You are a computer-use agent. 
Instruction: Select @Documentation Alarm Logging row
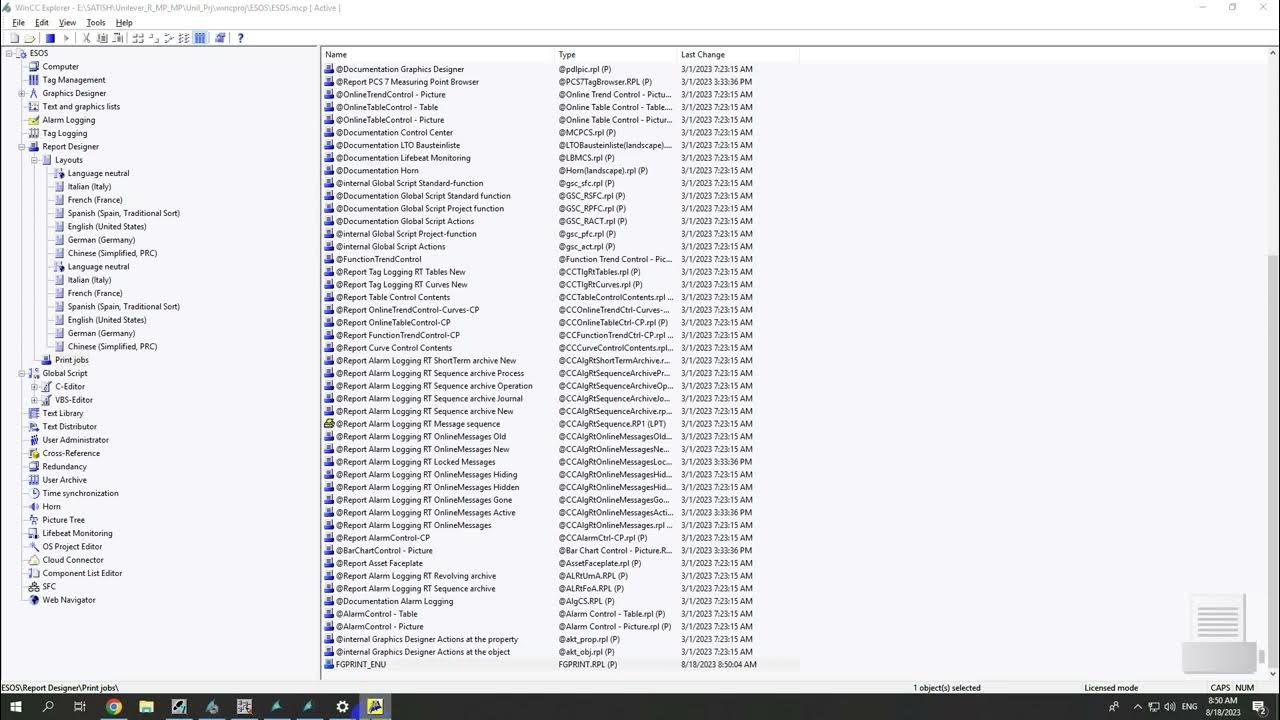[x=560, y=601]
